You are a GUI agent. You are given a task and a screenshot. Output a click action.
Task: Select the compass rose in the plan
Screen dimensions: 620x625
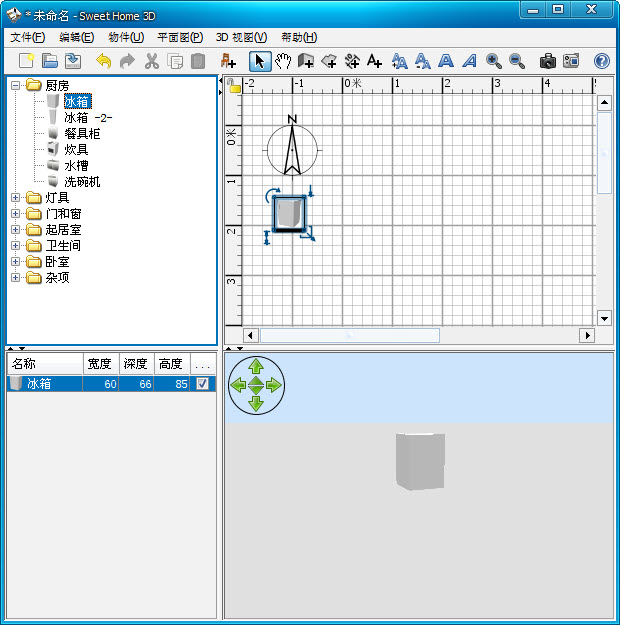pos(292,150)
